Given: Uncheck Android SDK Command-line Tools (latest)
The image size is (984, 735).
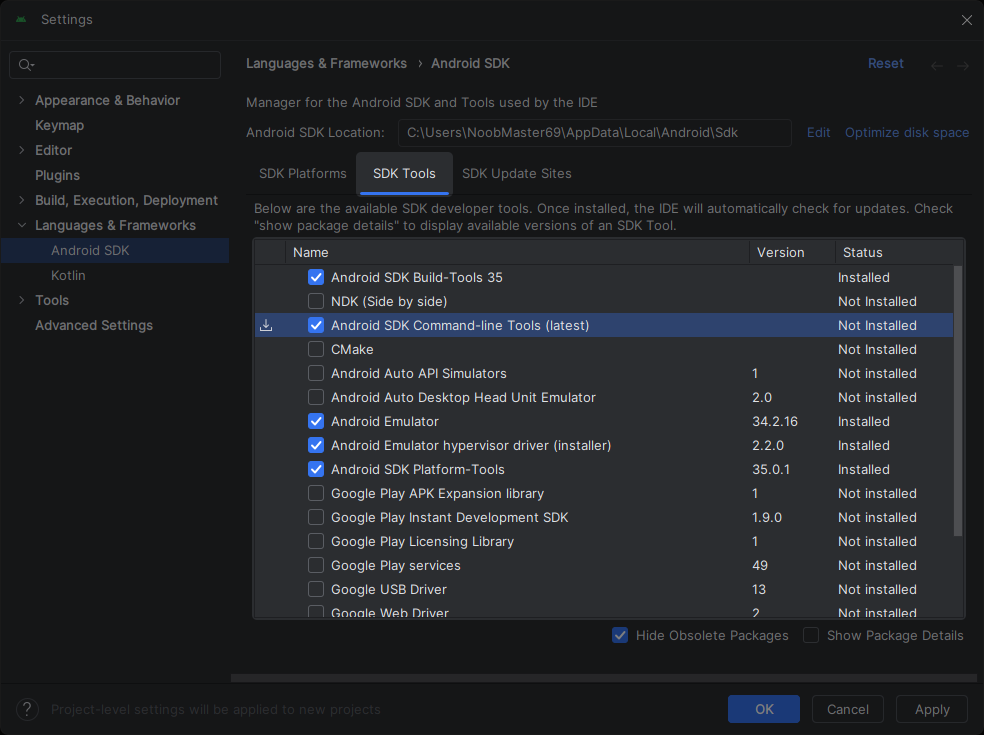Looking at the screenshot, I should click(316, 325).
